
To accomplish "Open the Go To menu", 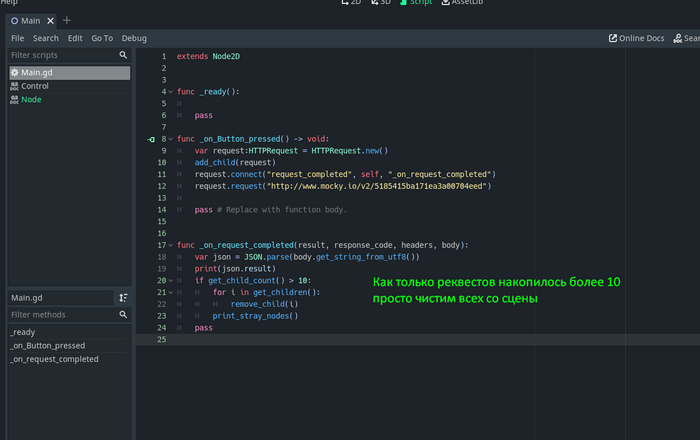I will pyautogui.click(x=102, y=38).
